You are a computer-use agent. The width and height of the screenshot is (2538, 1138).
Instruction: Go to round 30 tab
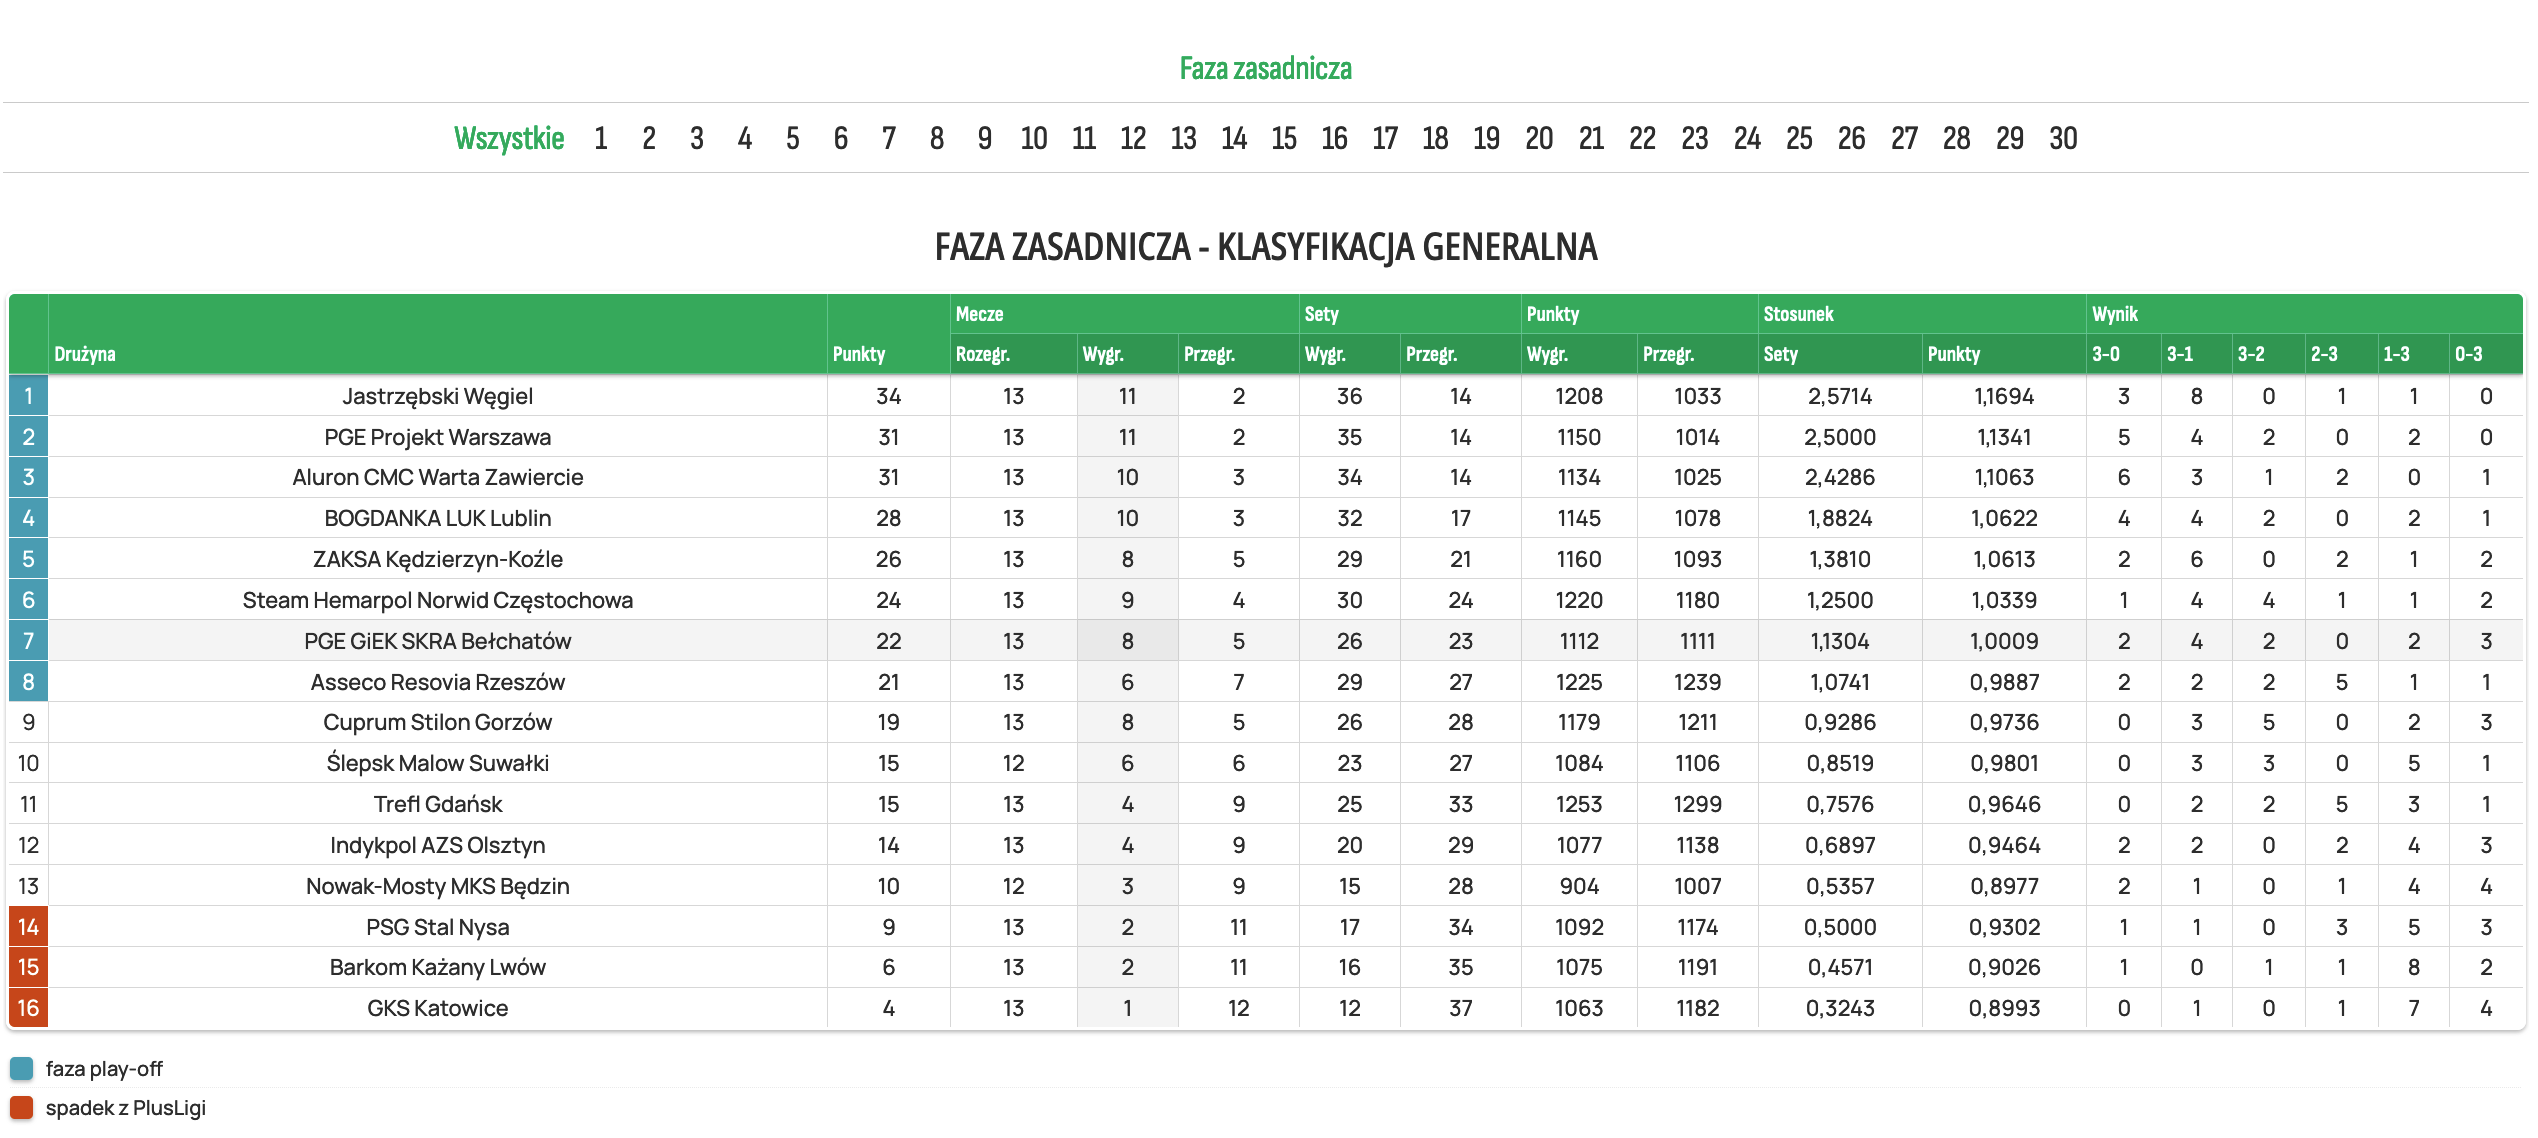coord(2062,138)
